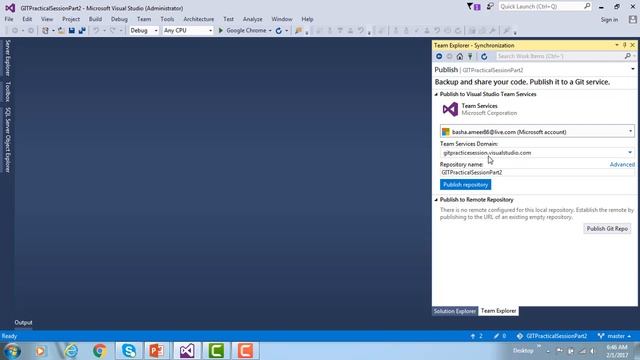Screen dimensions: 640x360
Task: Click the New Project icon in the toolbar
Action: click(x=45, y=31)
